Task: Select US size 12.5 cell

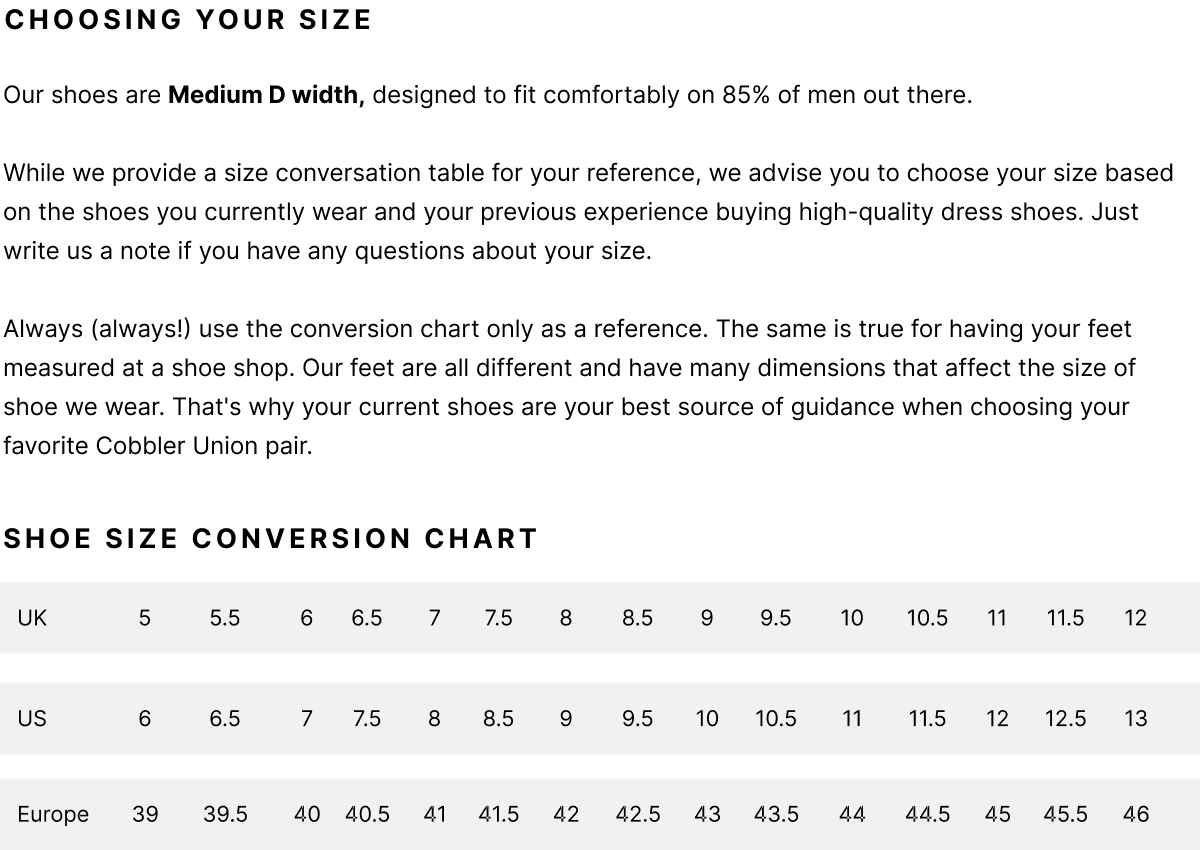Action: [1065, 718]
